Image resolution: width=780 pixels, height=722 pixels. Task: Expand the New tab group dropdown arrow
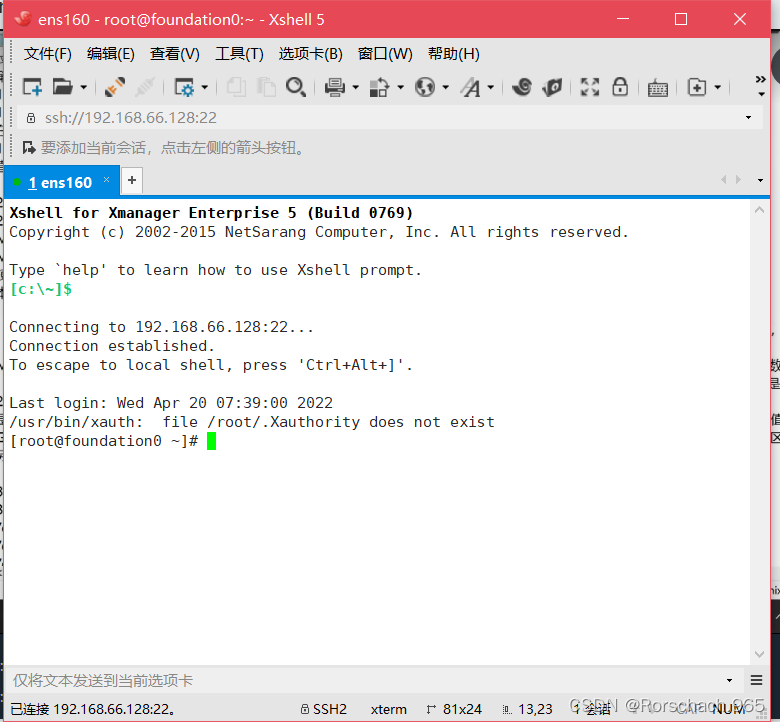[717, 88]
